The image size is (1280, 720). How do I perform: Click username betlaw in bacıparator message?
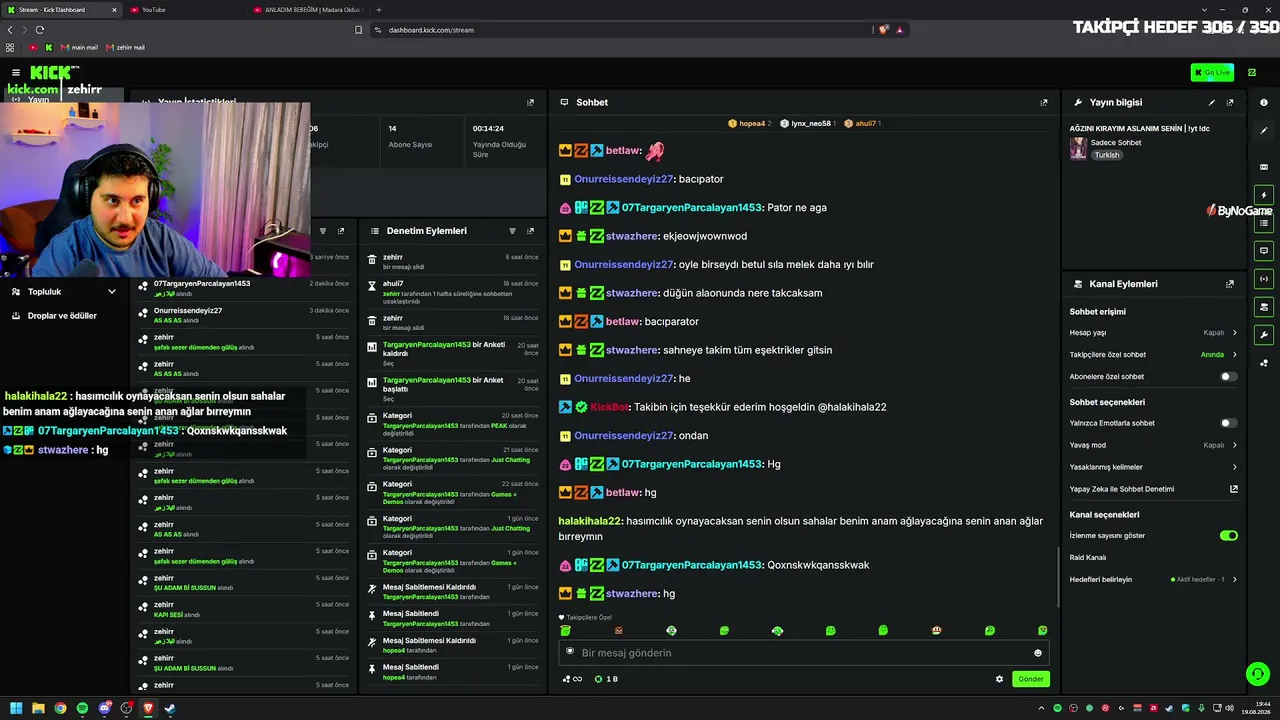(623, 322)
